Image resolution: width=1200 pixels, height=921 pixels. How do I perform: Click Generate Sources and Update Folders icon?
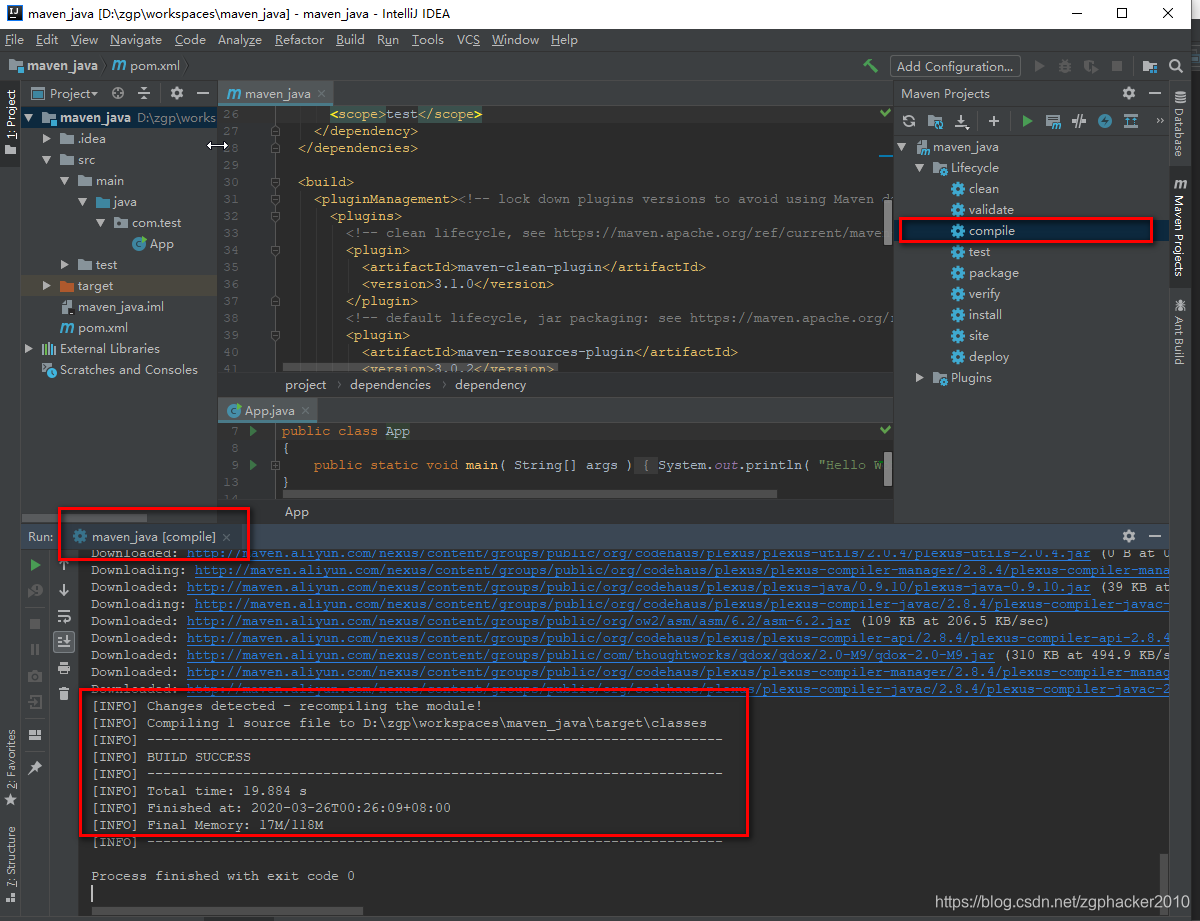click(935, 121)
